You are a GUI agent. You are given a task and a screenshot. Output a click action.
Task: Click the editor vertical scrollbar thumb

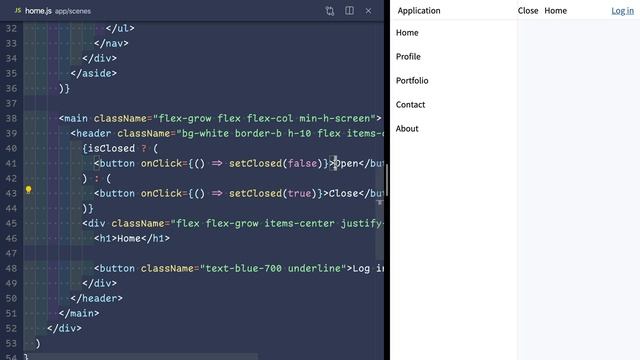386,180
